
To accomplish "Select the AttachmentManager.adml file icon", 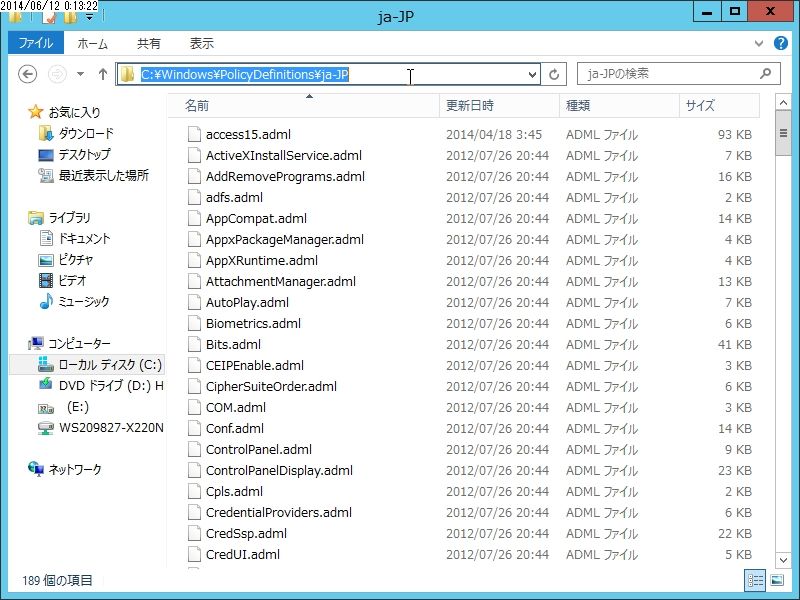I will (194, 281).
